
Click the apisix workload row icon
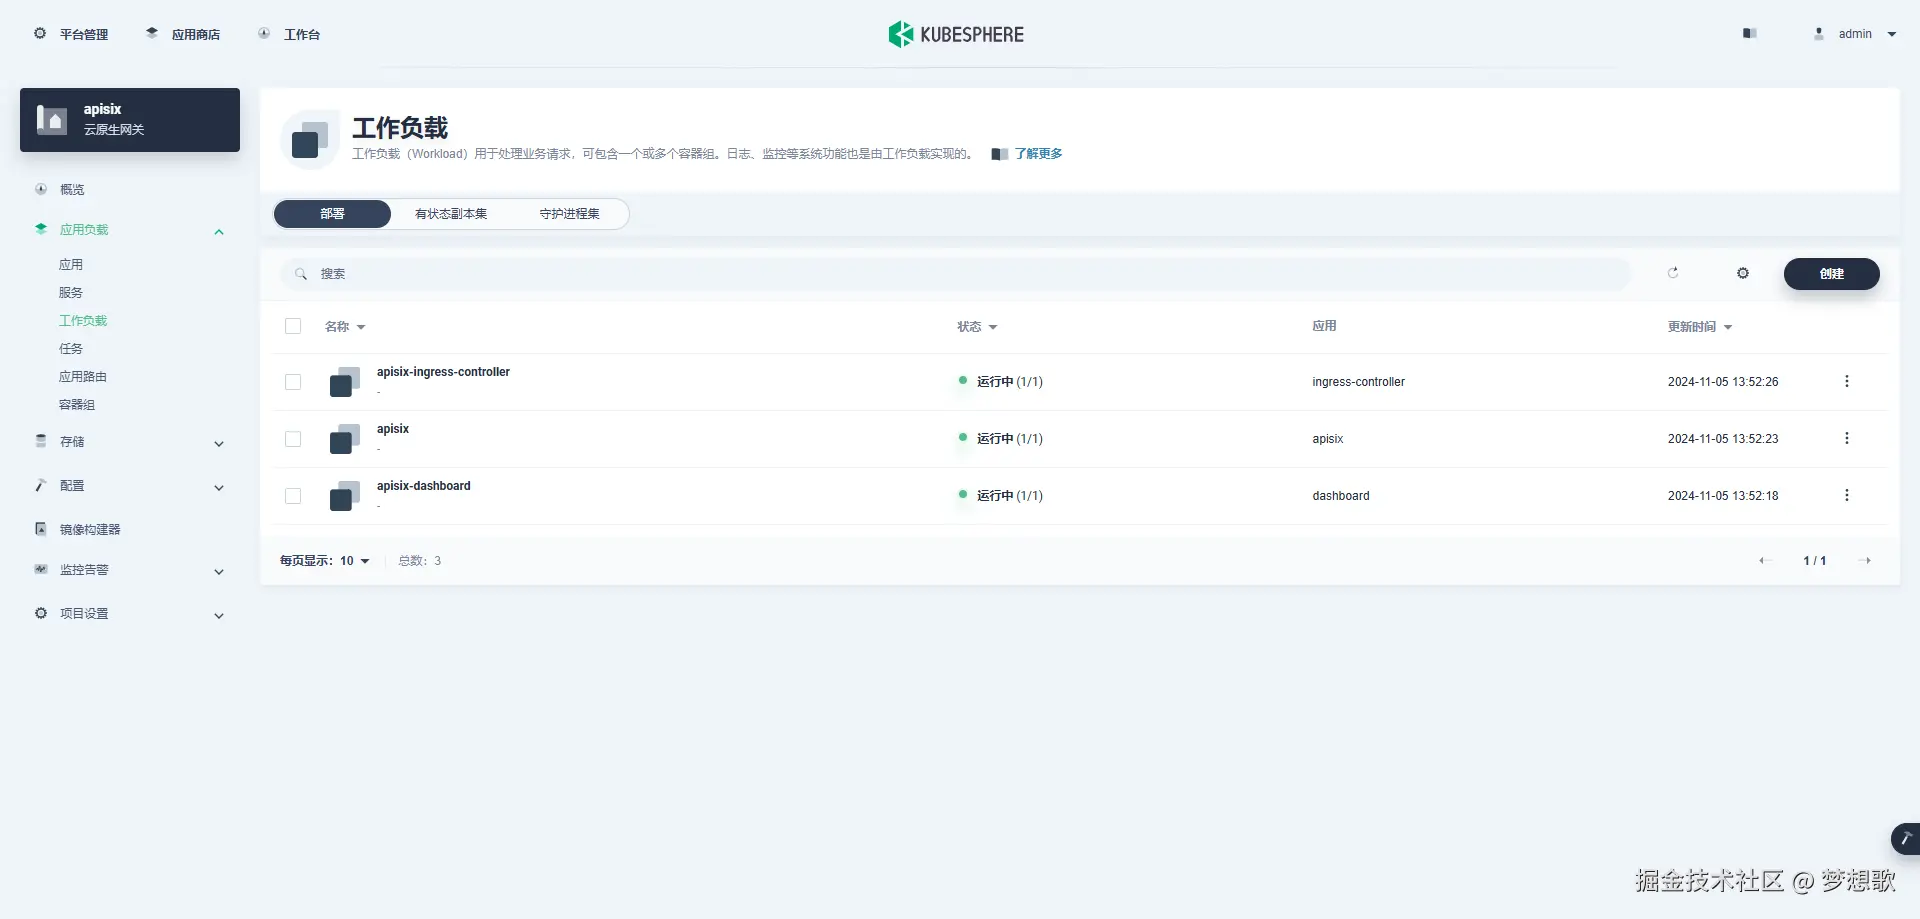(x=345, y=439)
